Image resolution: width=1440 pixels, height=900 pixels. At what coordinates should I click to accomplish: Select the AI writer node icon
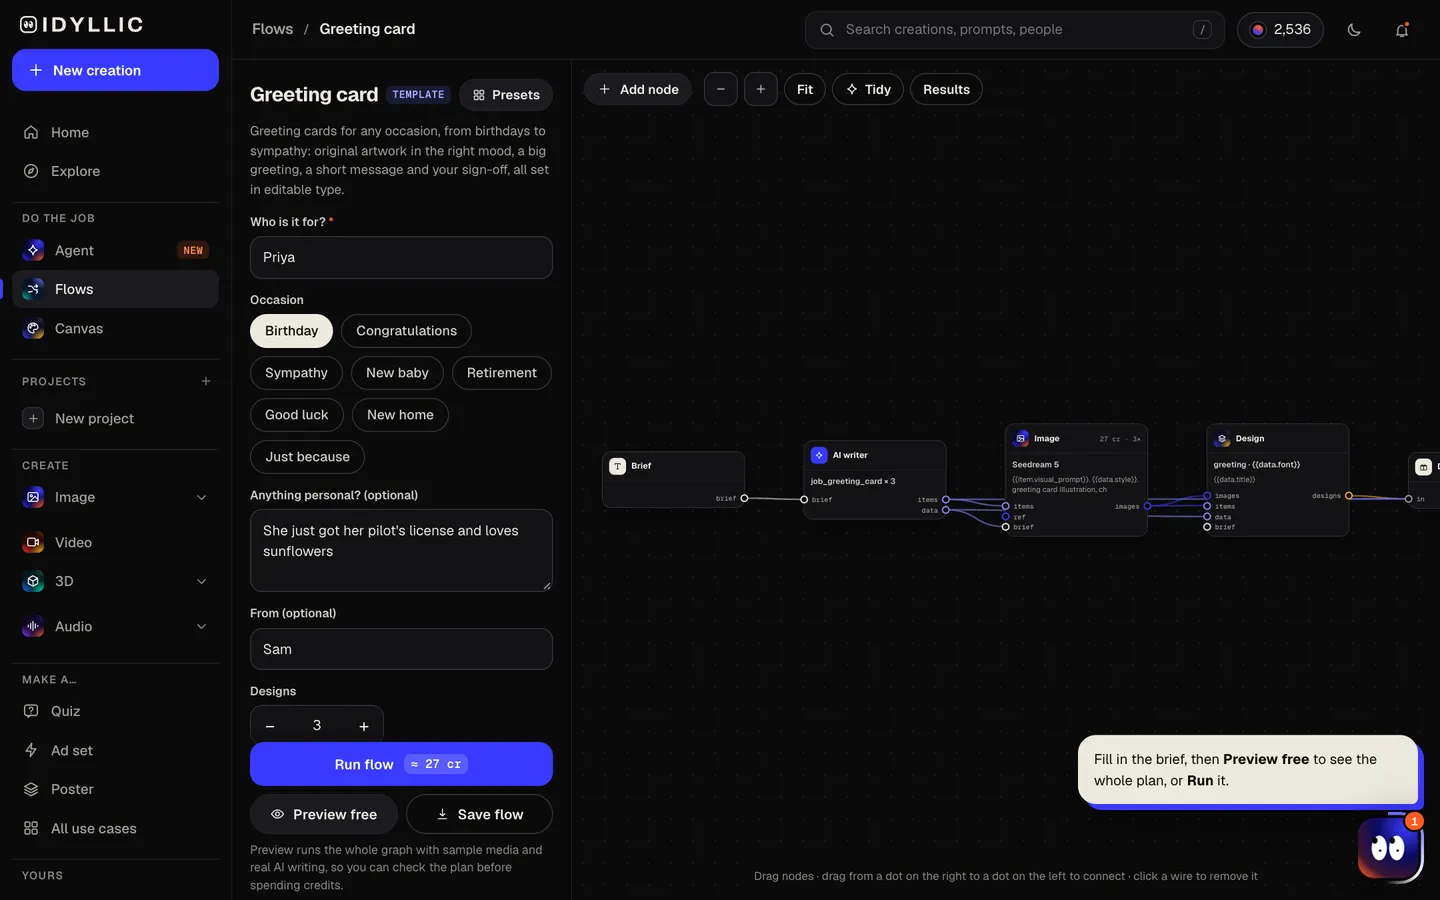[x=819, y=455]
